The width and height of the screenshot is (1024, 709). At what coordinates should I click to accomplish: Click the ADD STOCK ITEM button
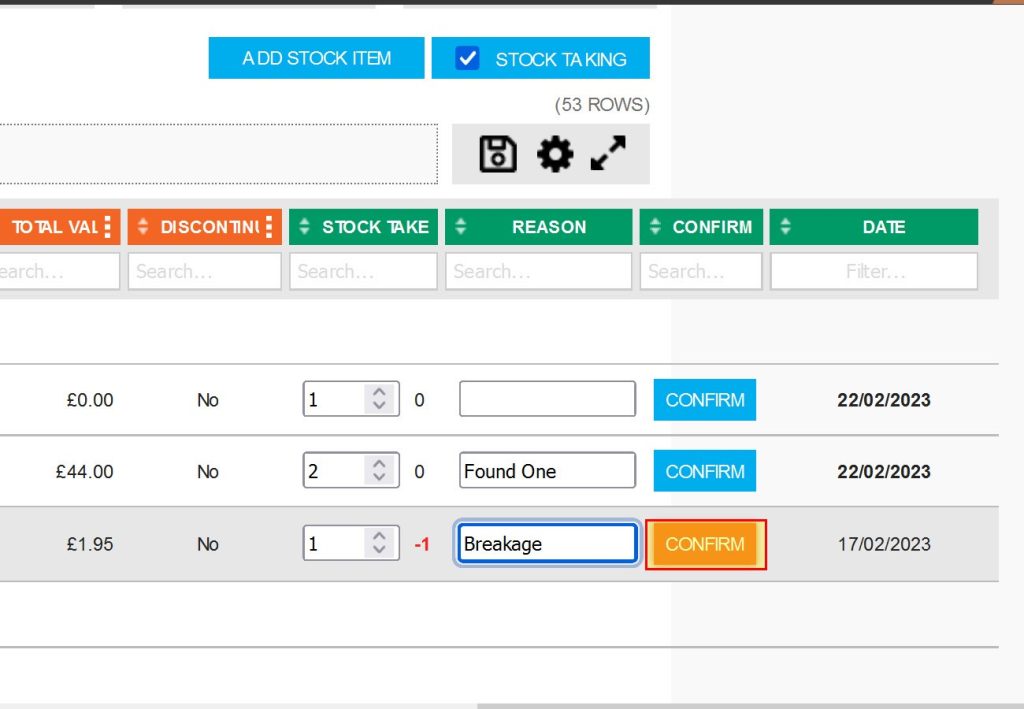click(x=315, y=57)
